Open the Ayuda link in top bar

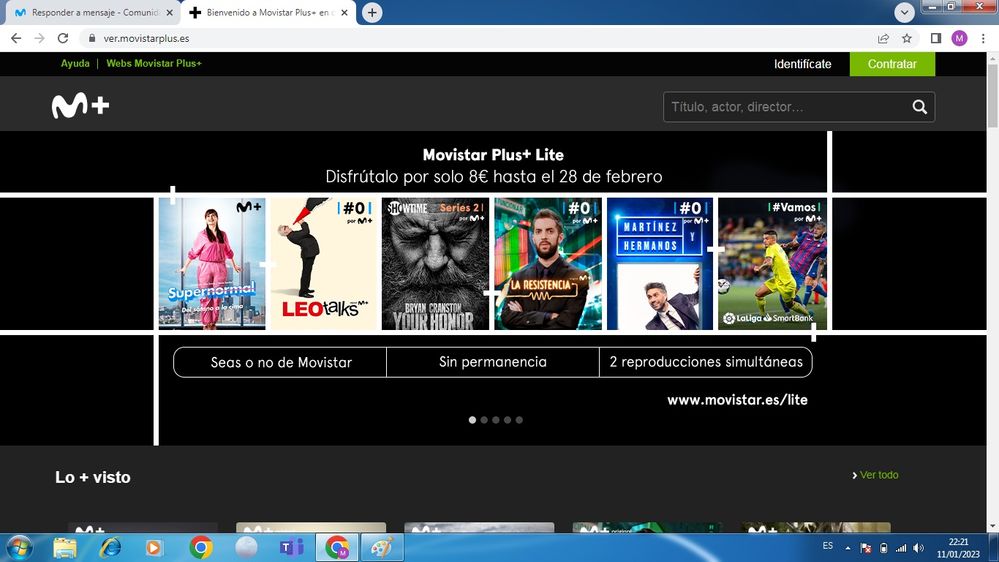75,64
